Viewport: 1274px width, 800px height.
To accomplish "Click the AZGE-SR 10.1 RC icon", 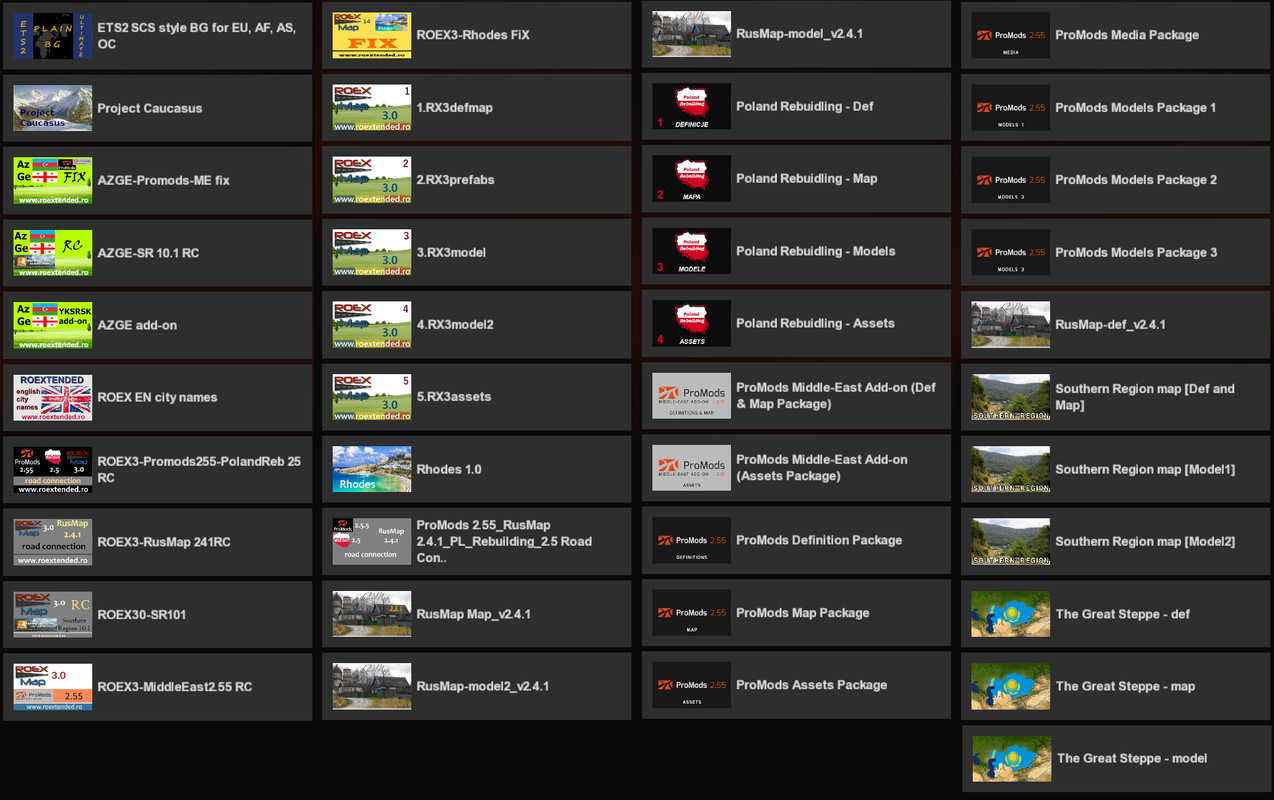I will click(x=53, y=253).
